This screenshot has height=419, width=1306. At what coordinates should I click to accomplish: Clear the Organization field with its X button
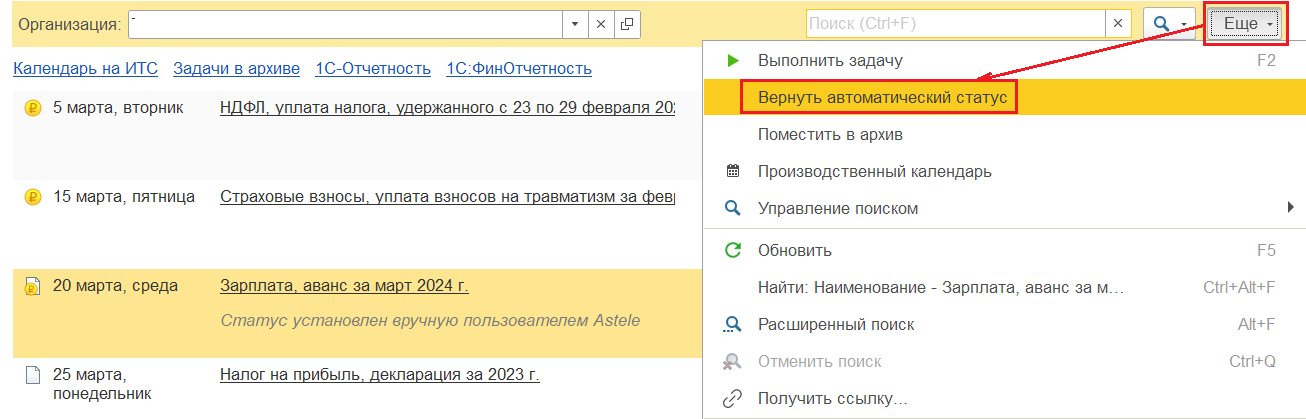[601, 24]
